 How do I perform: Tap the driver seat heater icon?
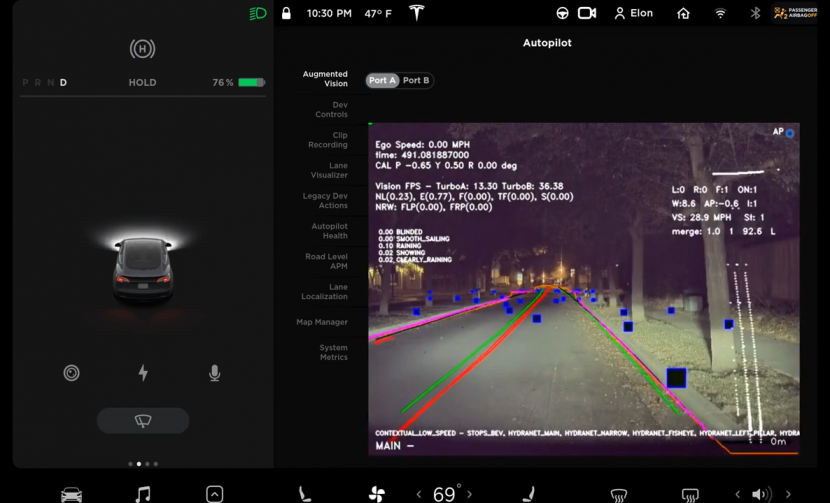(x=304, y=495)
